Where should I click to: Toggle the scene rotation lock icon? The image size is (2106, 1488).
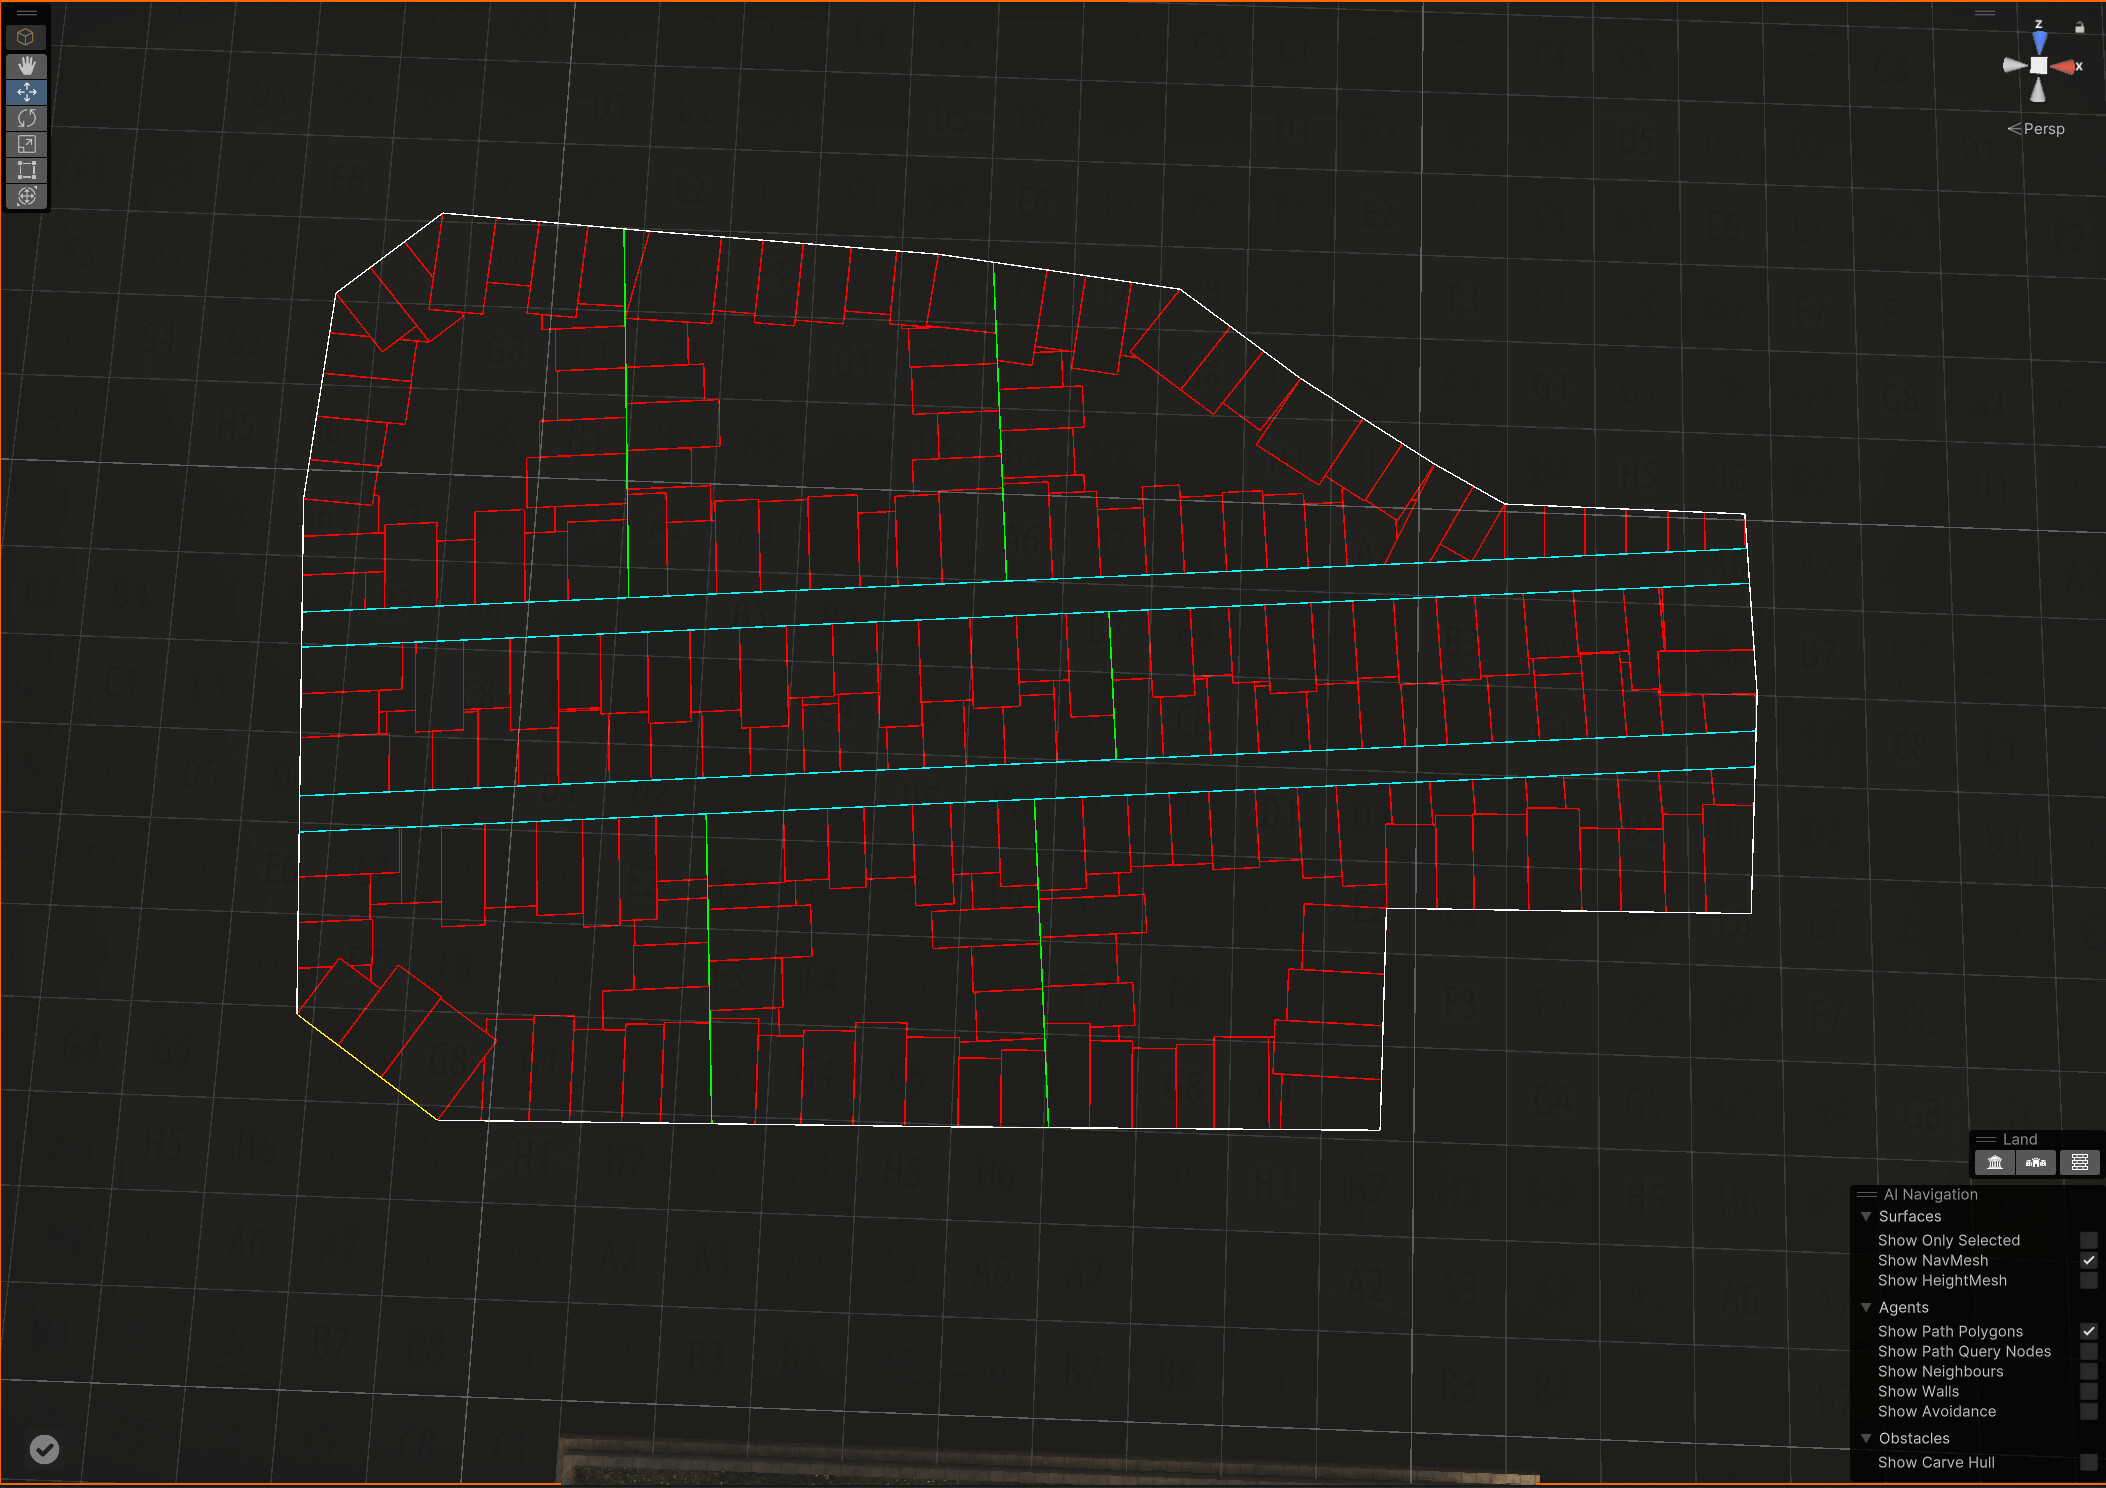[x=2079, y=27]
